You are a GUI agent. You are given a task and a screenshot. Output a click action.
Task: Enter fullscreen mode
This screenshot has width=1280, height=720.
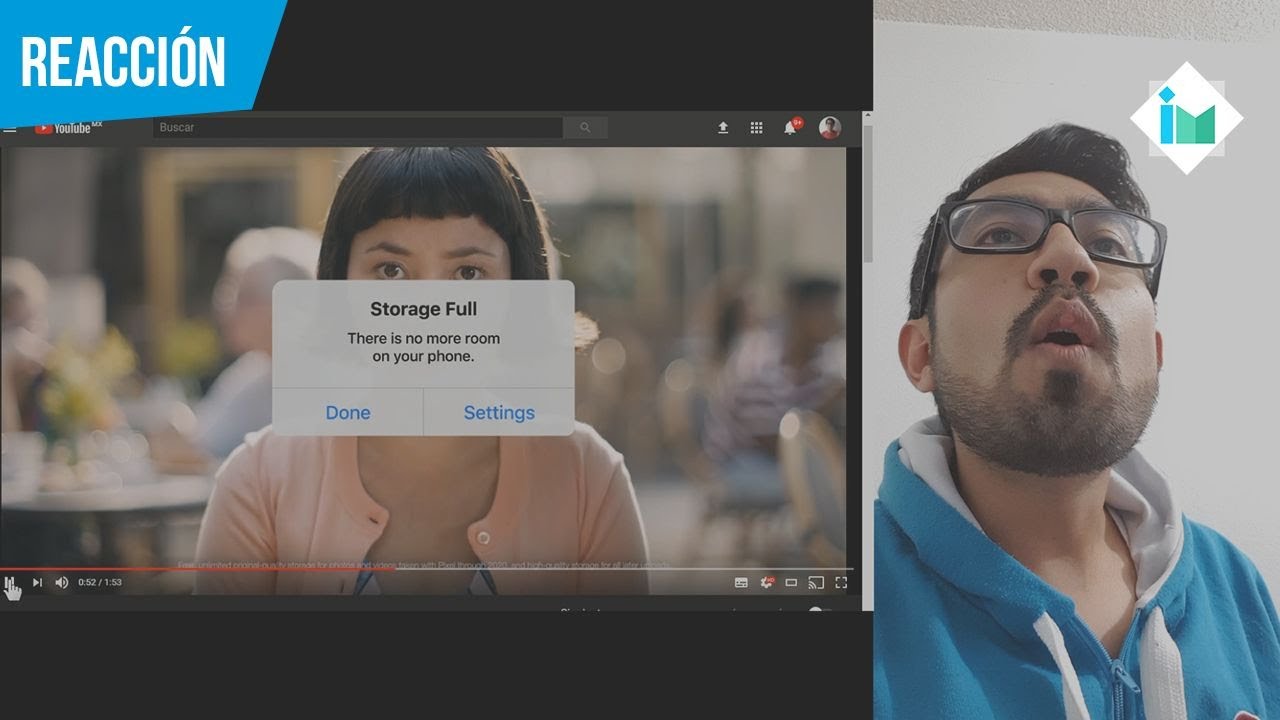tap(841, 582)
